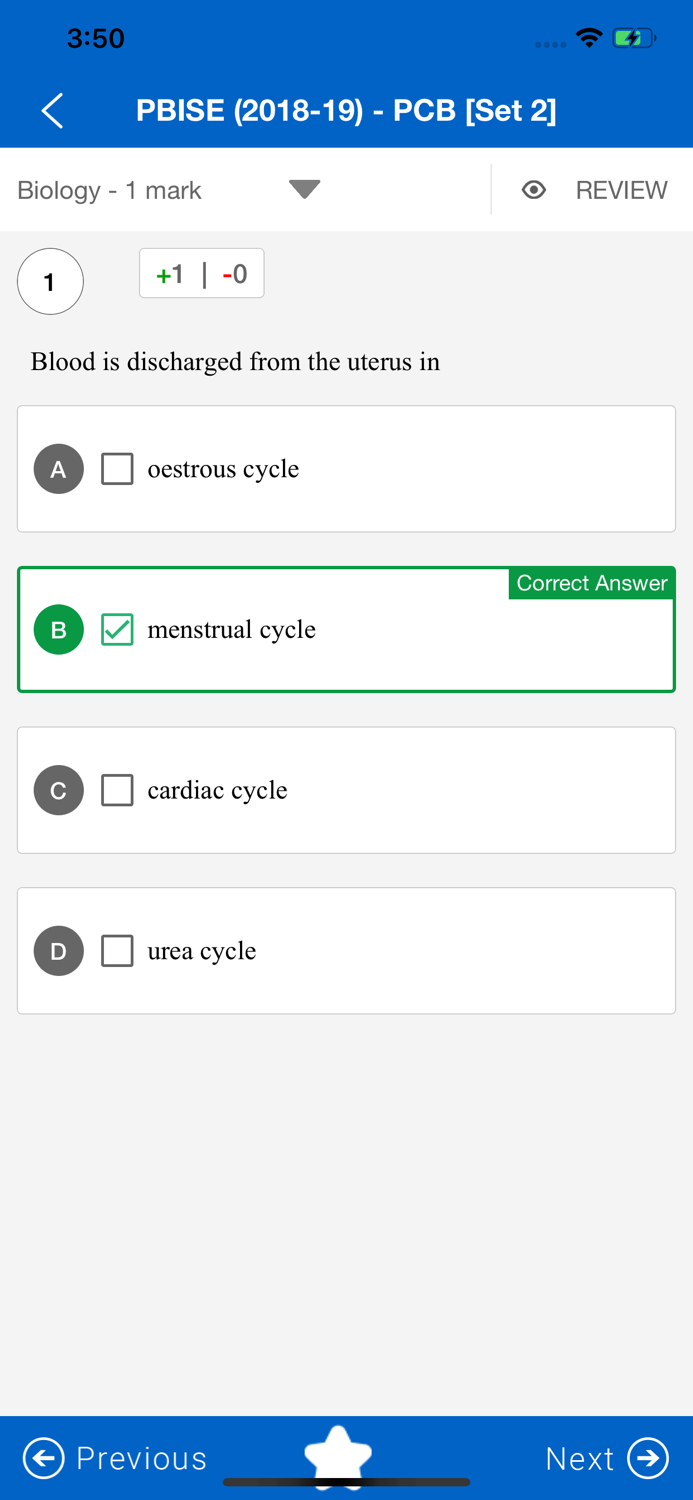Tap the option A letter badge
This screenshot has width=693, height=1500.
(59, 469)
